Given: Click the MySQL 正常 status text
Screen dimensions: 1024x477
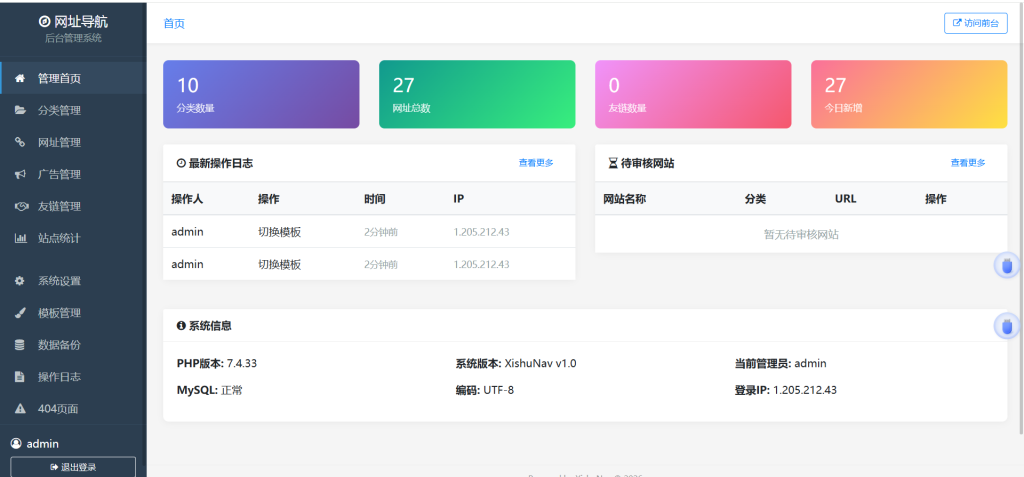Looking at the screenshot, I should pos(210,391).
